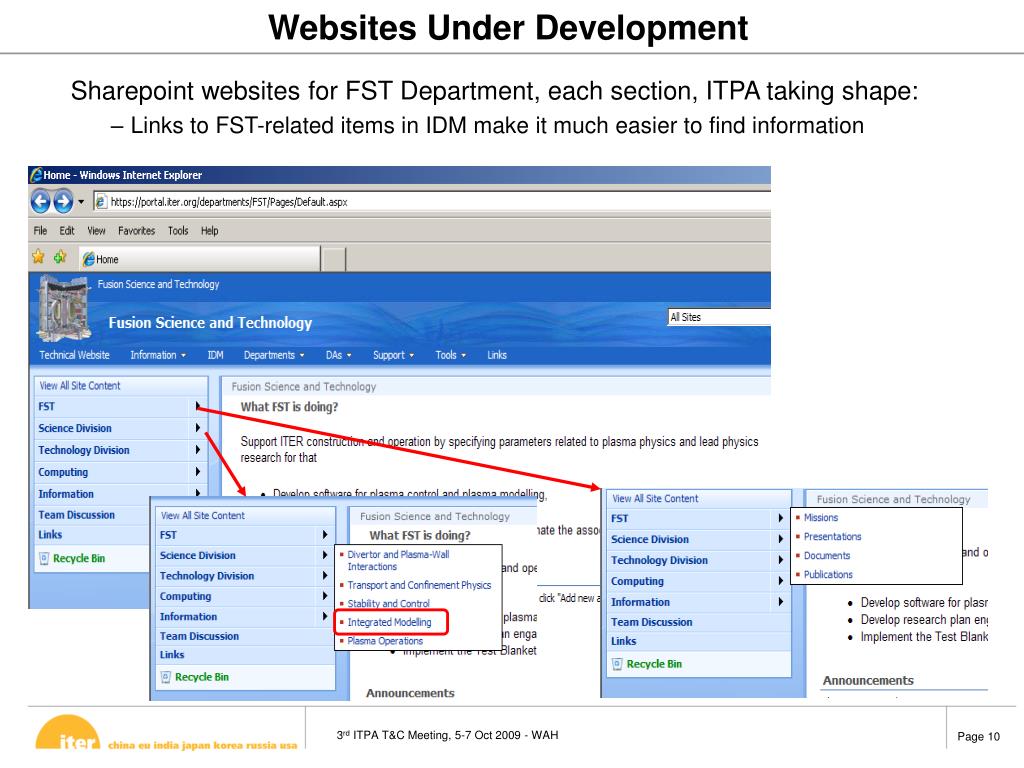Expand Science Division arrow in main sidebar

(197, 428)
